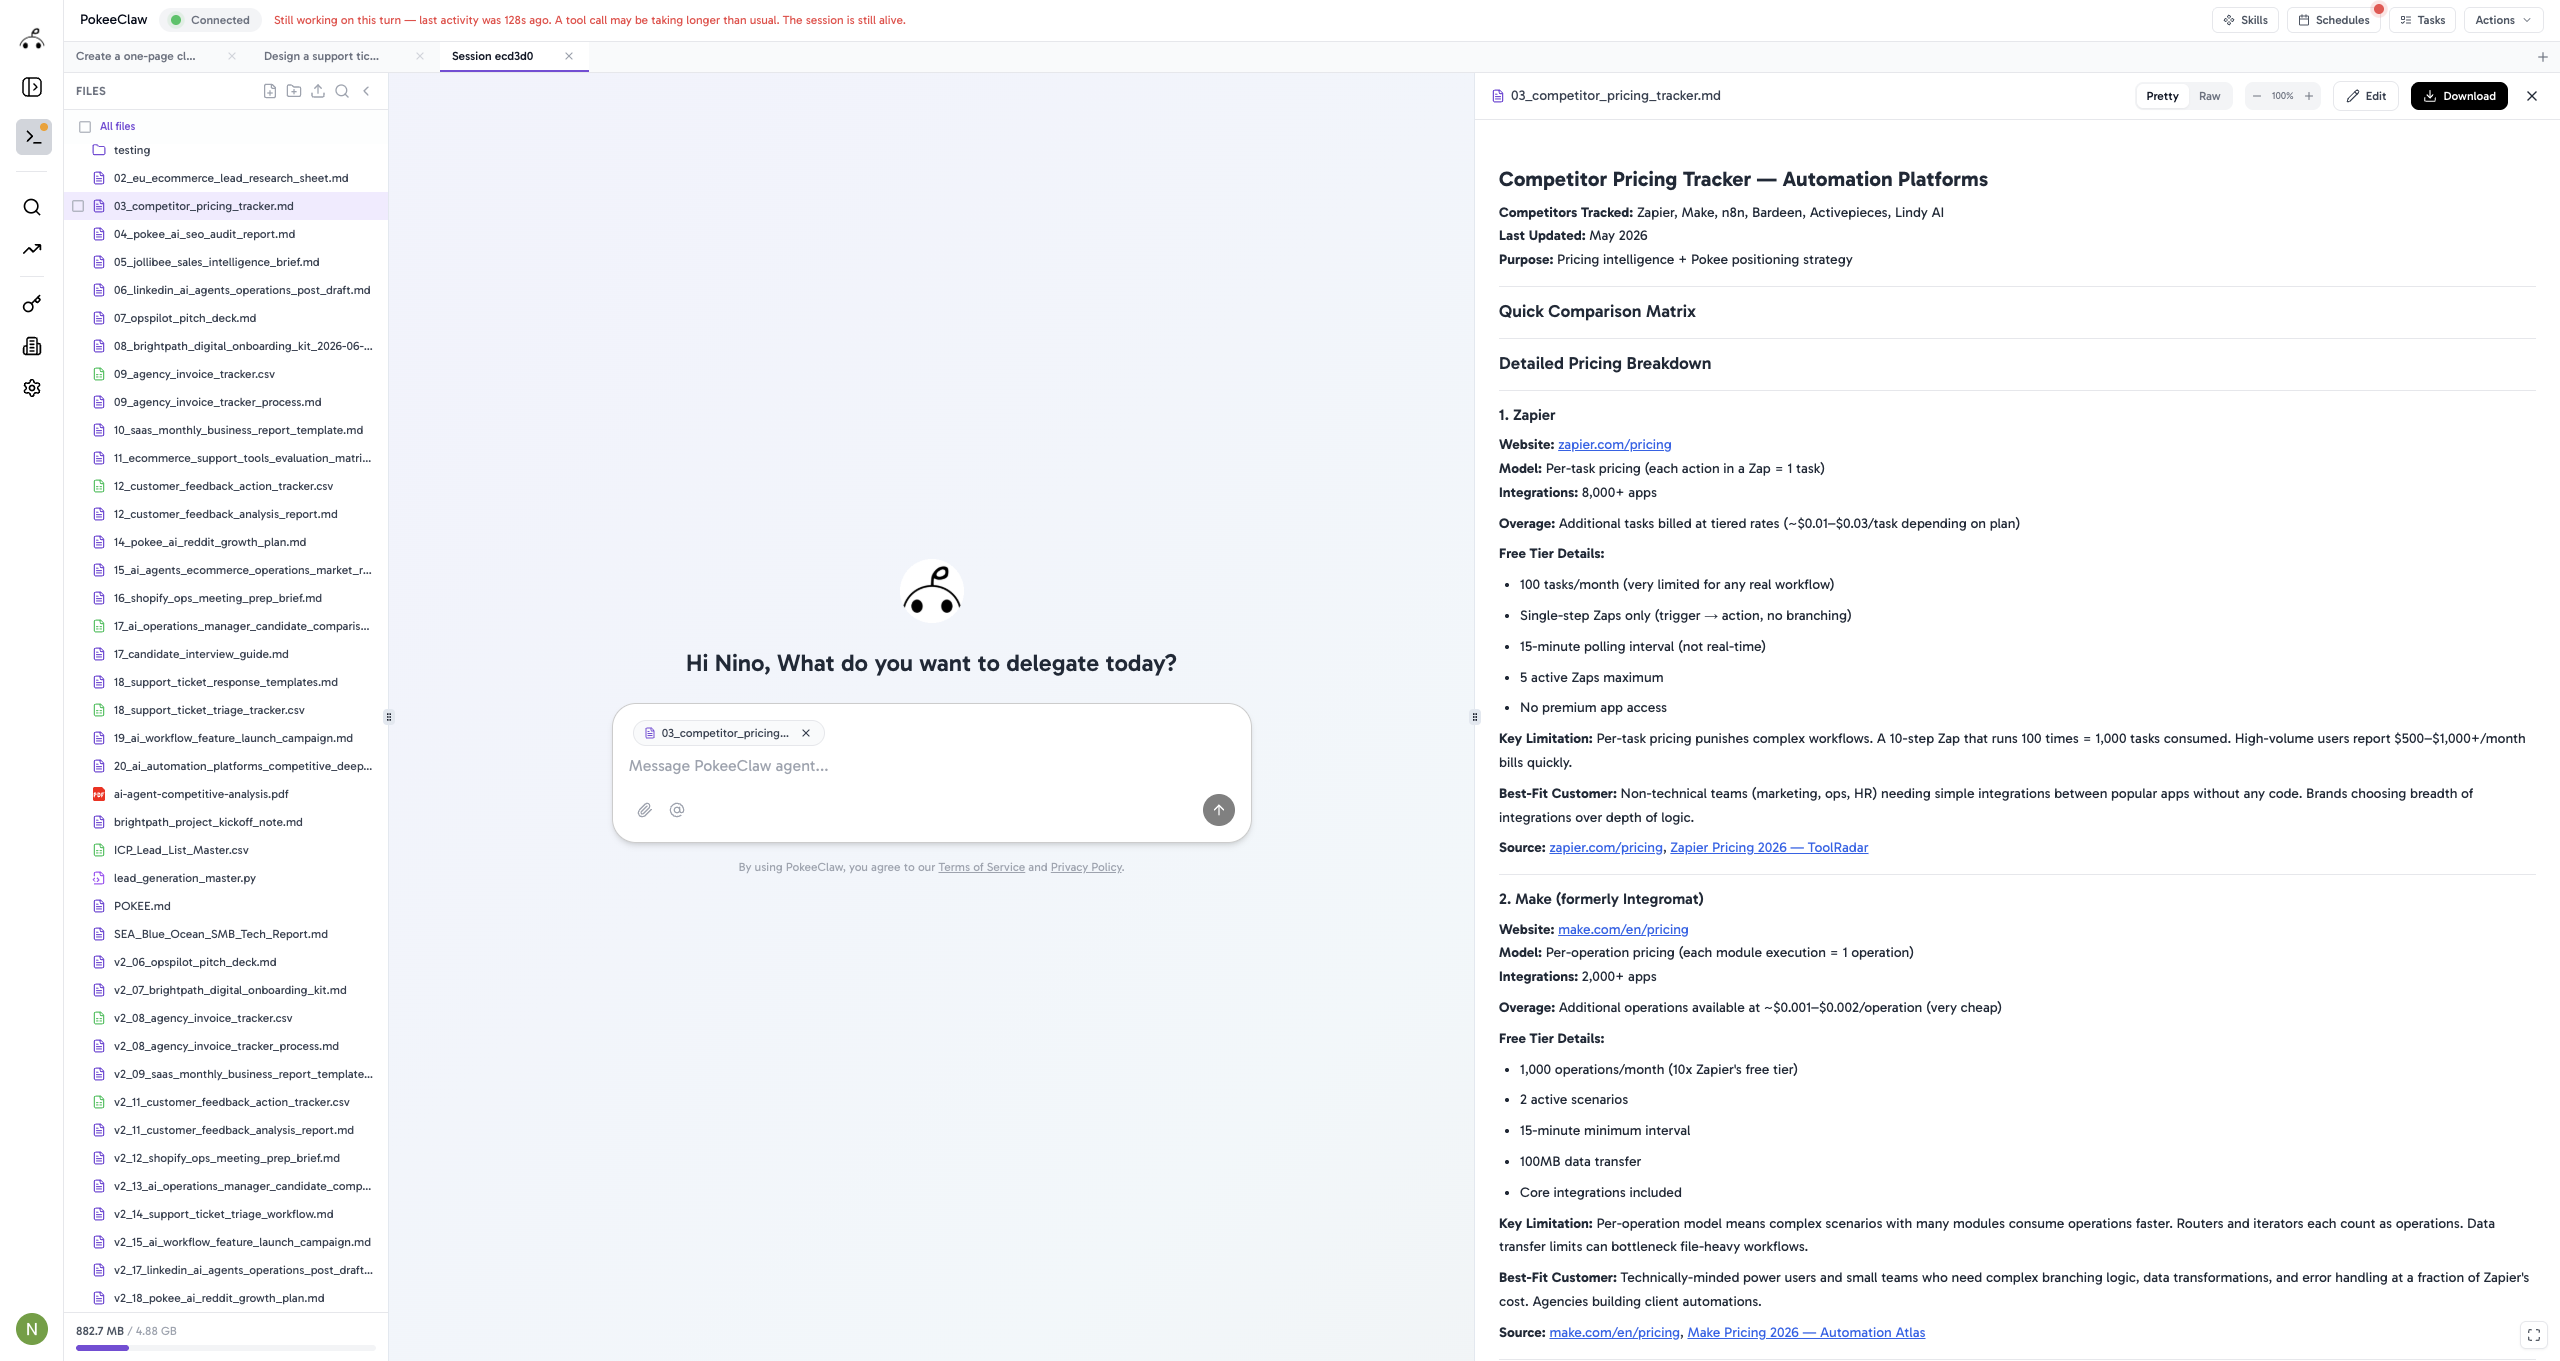The image size is (2560, 1361).
Task: Open 'Zapier Pricing 2026 — ToolRadar' link
Action: coord(1768,847)
